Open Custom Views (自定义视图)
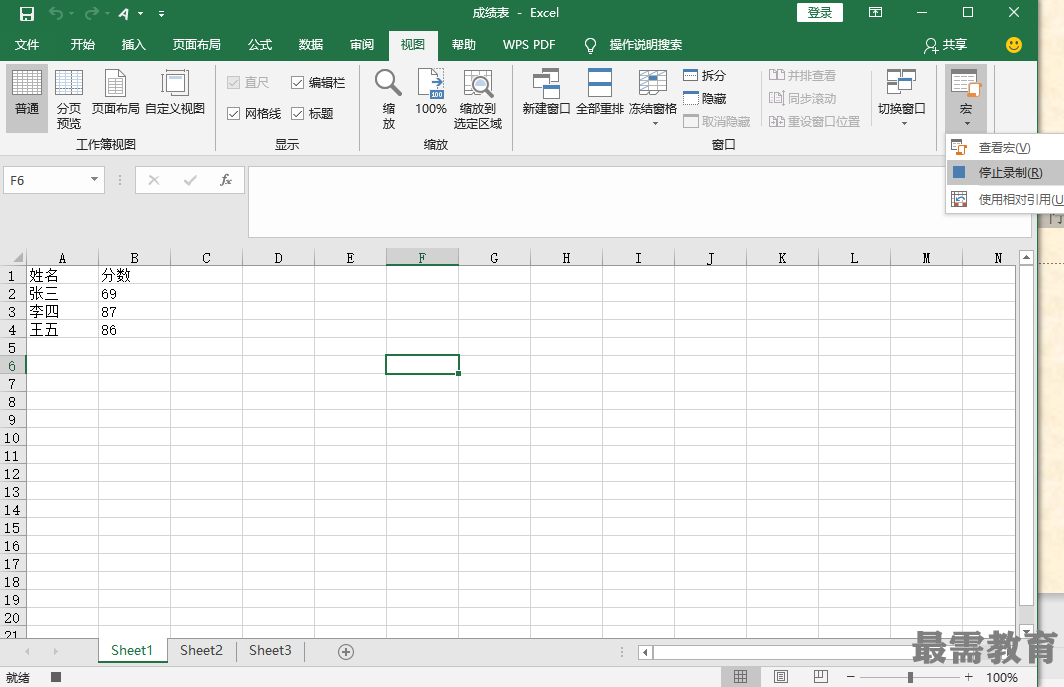The image size is (1064, 687). coord(175,91)
